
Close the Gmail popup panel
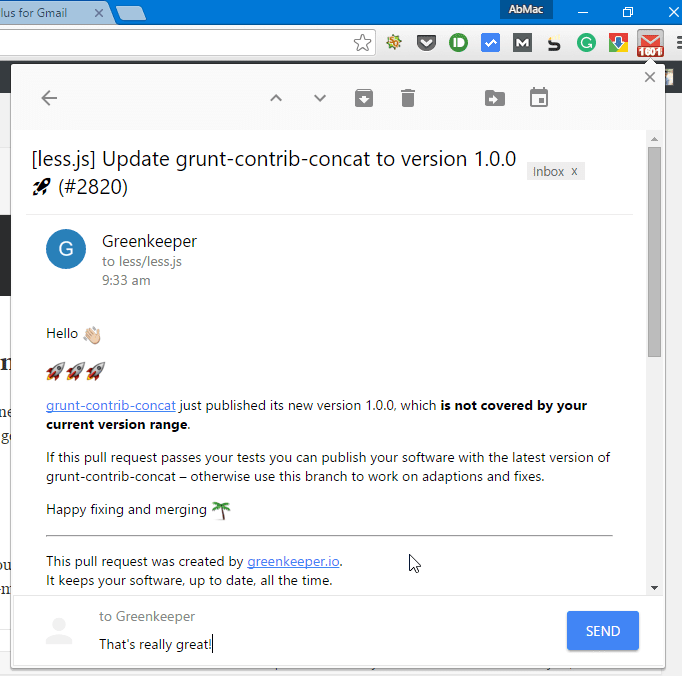pyautogui.click(x=649, y=77)
